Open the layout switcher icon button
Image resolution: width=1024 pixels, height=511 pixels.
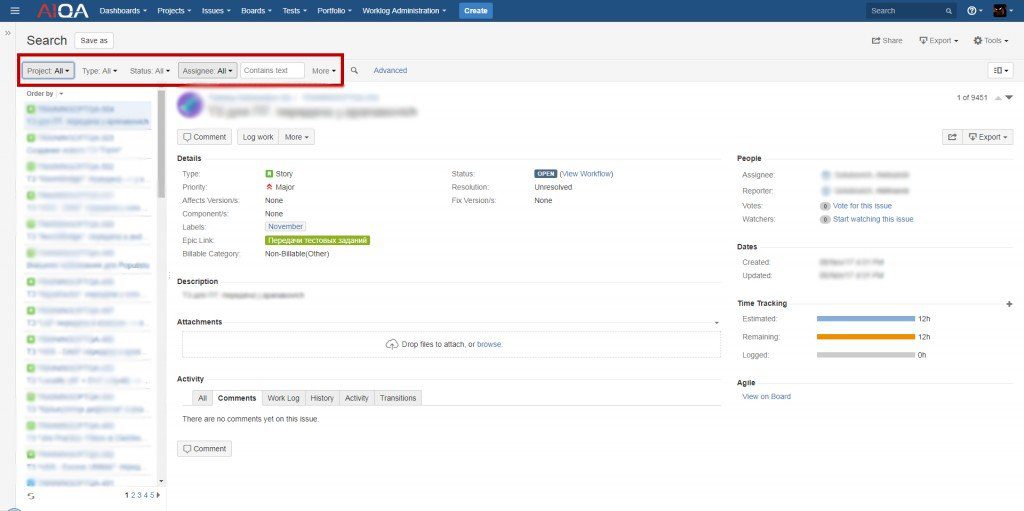point(1000,70)
